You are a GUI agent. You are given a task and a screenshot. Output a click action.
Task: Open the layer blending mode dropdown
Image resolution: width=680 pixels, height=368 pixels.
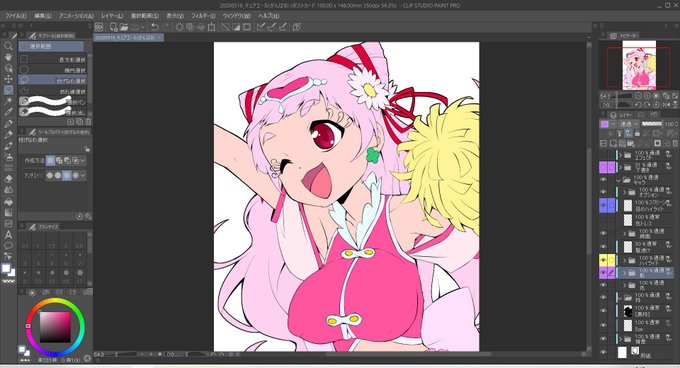pyautogui.click(x=629, y=124)
